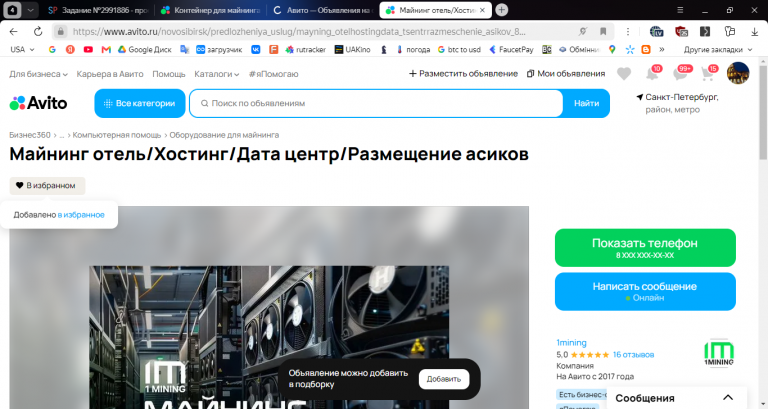Image resolution: width=768 pixels, height=409 pixels.
Task: Click Разместить объявление
Action: pos(463,73)
